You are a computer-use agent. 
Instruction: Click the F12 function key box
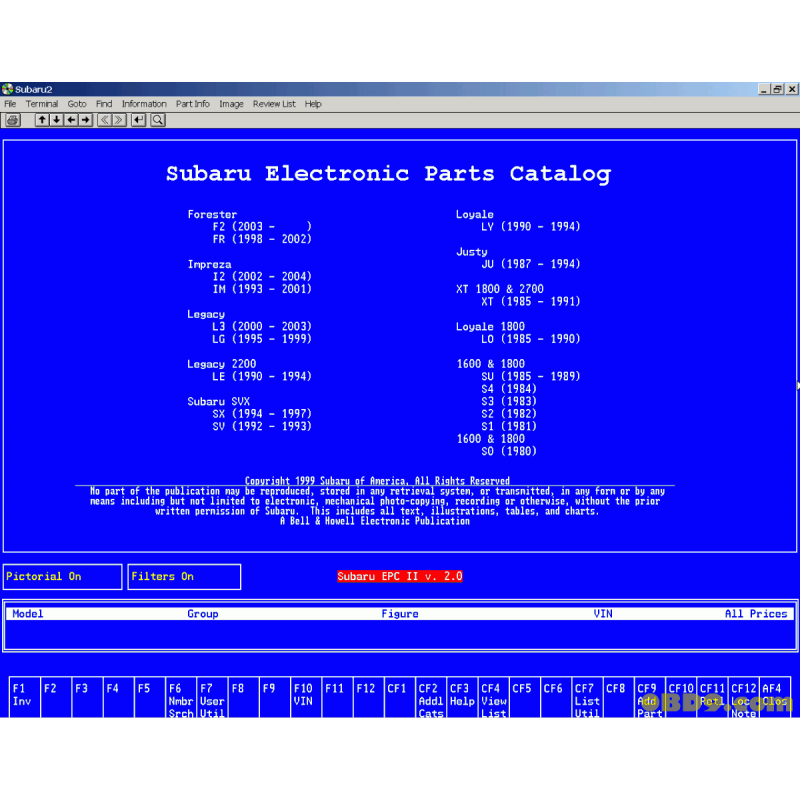(x=368, y=697)
